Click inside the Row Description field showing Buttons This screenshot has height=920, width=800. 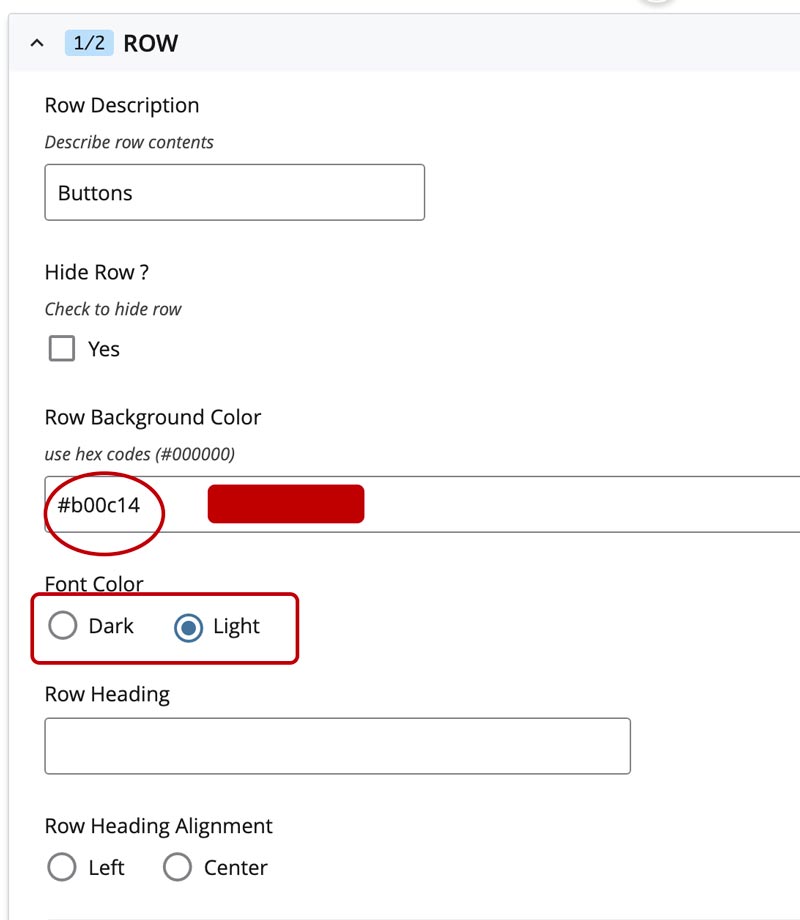point(234,192)
